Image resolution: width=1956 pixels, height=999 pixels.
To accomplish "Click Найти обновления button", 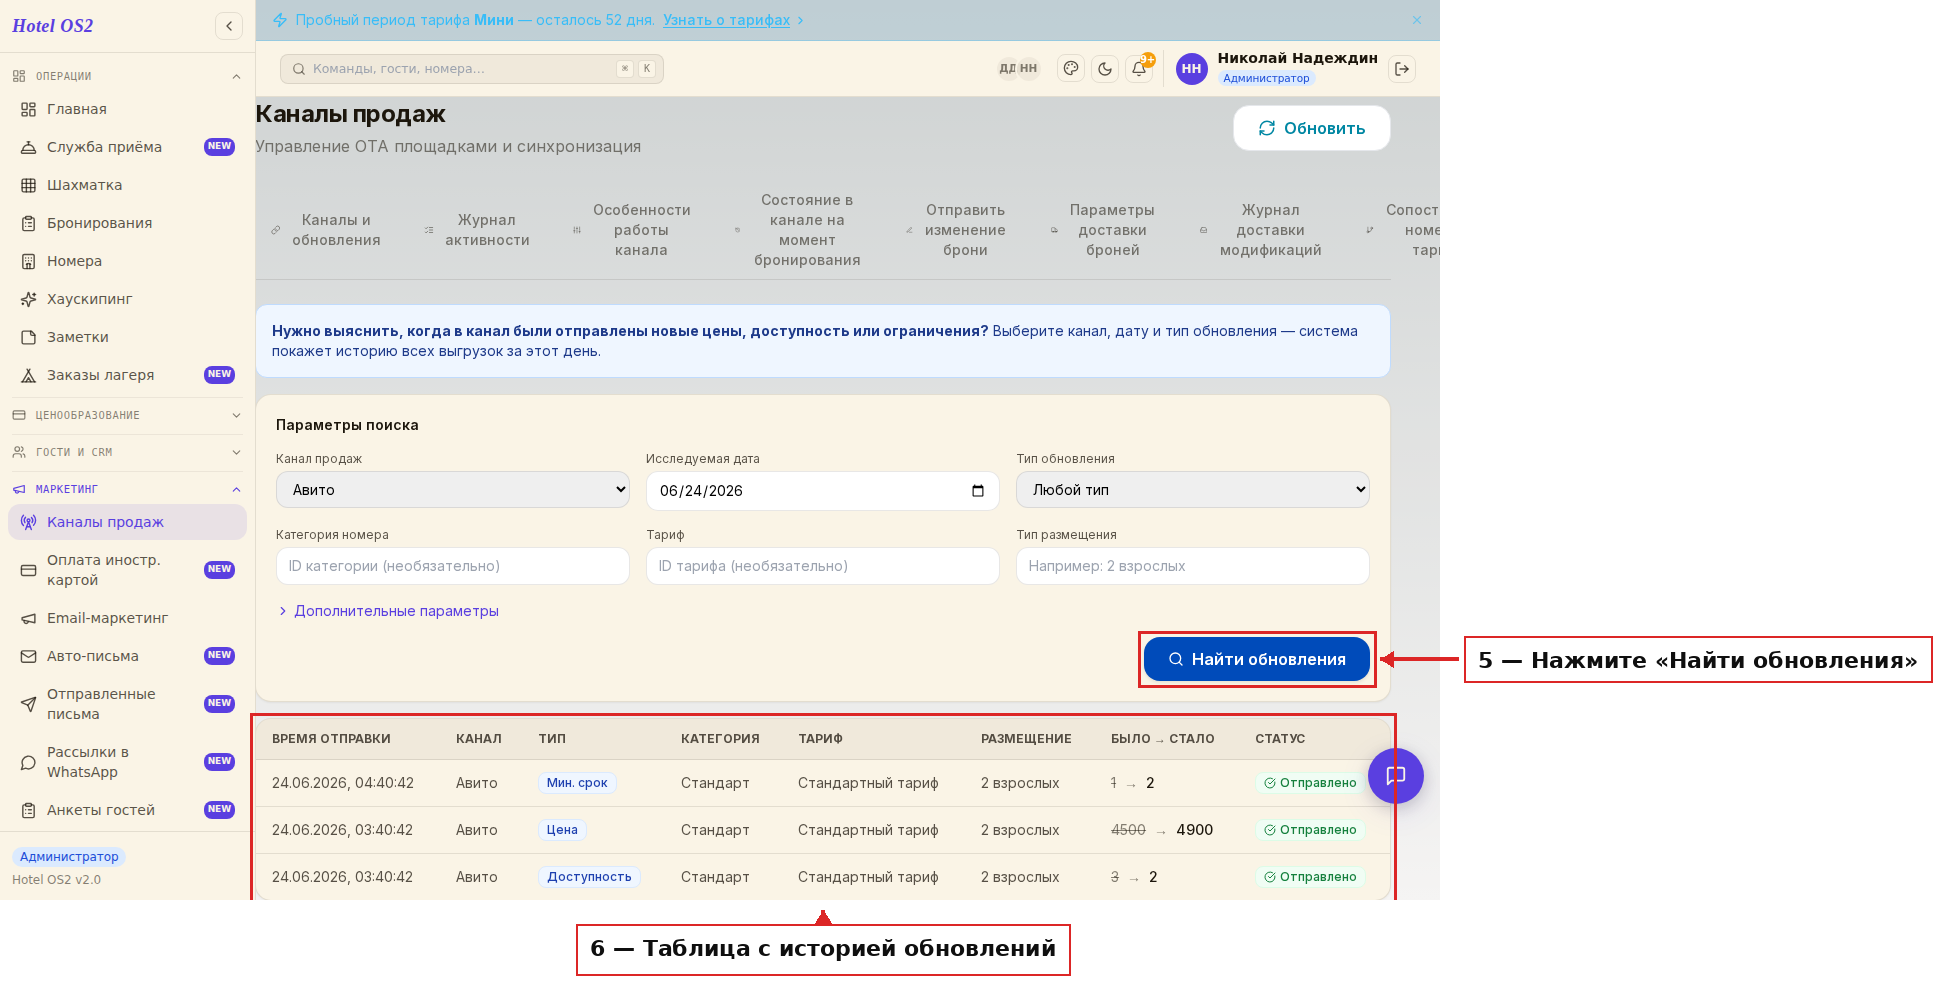I will (1257, 659).
